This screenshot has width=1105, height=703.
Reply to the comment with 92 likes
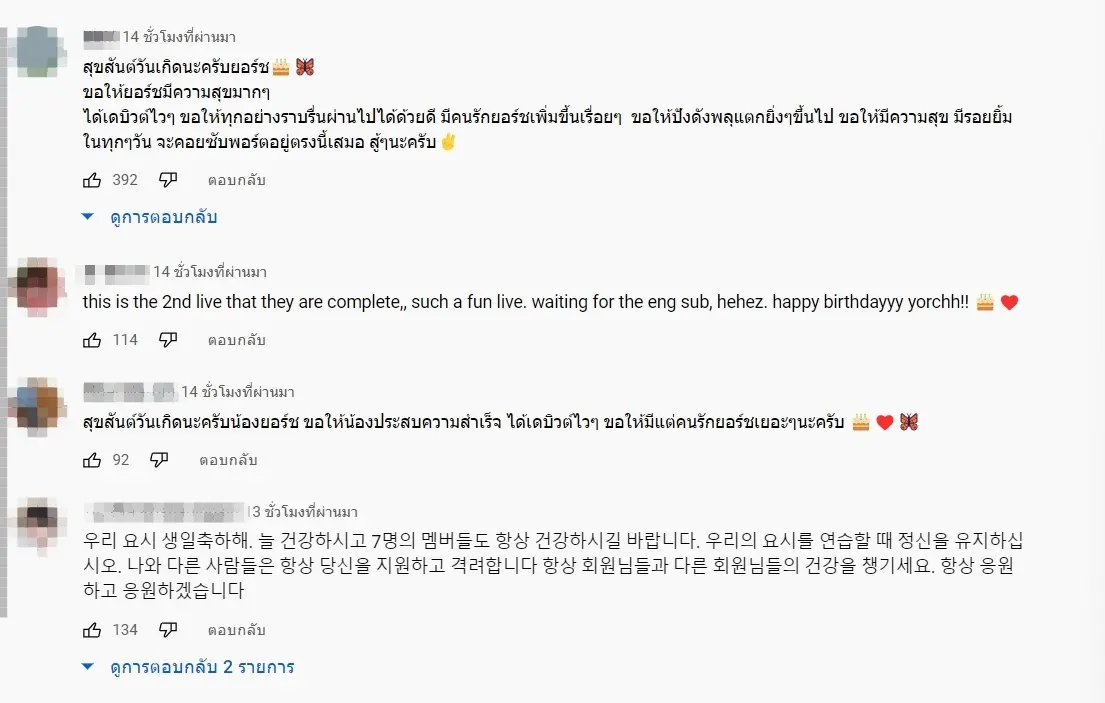tap(228, 460)
